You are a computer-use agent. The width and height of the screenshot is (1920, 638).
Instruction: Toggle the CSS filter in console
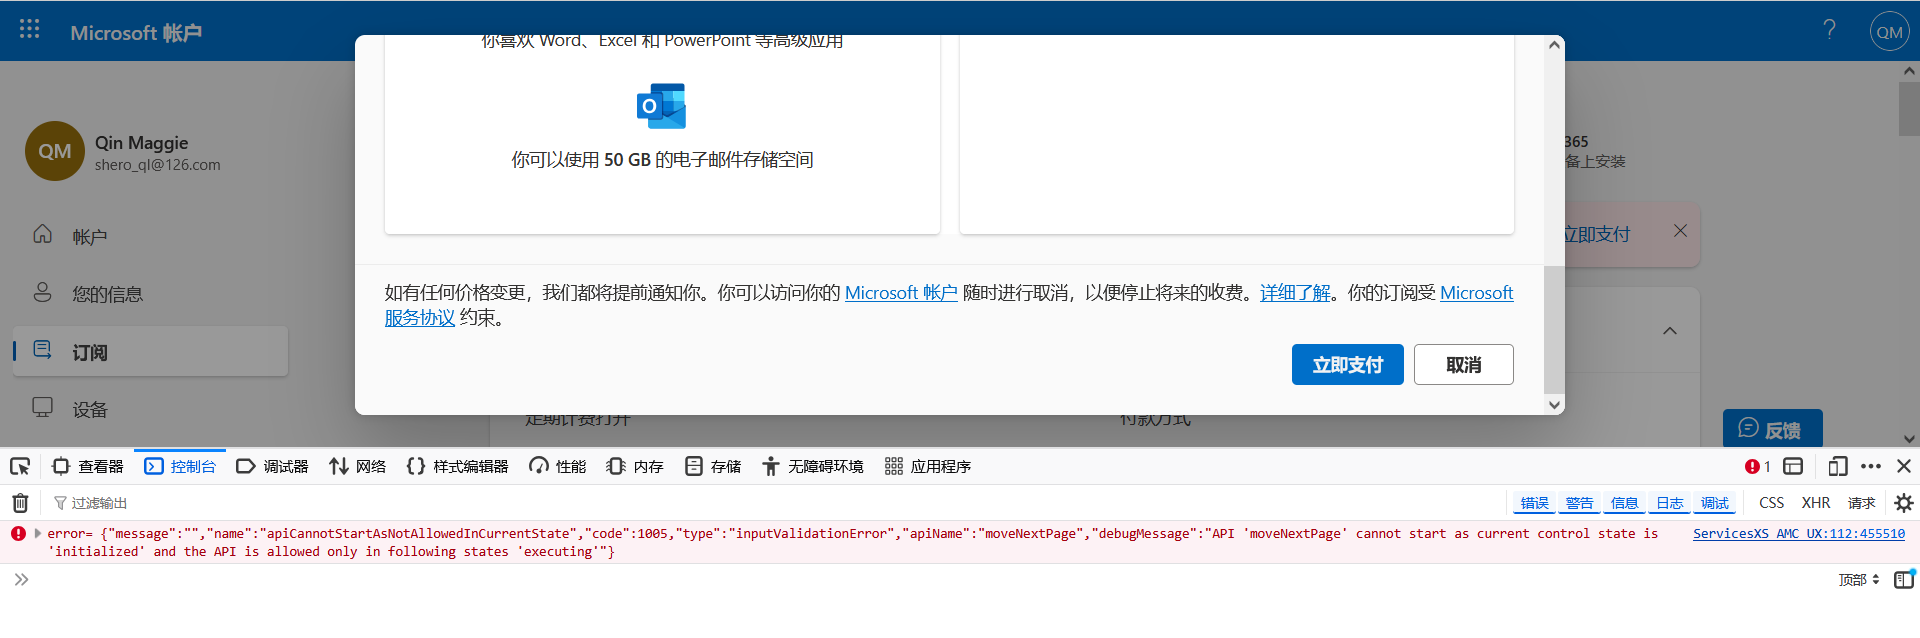click(x=1771, y=503)
